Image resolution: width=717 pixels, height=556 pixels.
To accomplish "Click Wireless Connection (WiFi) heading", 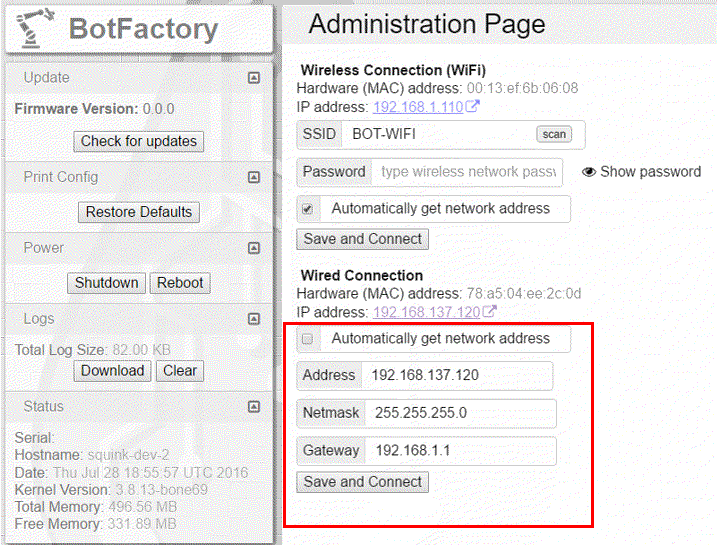I will point(393,70).
